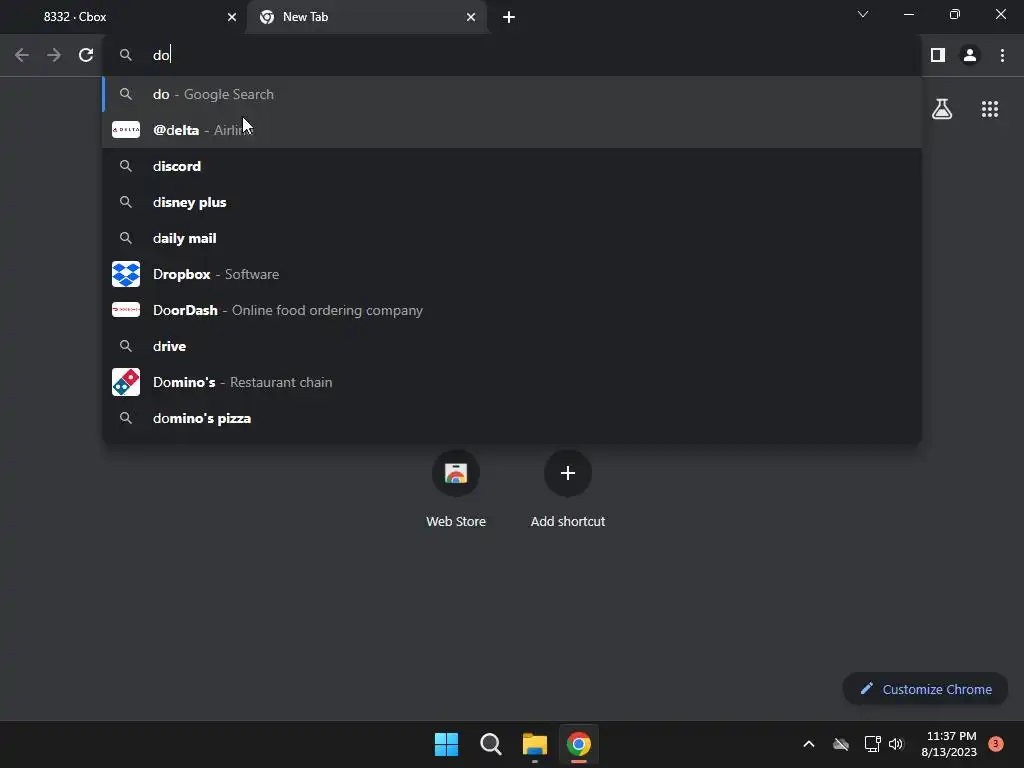The width and height of the screenshot is (1024, 768).
Task: Open the Google apps grid
Action: click(x=990, y=109)
